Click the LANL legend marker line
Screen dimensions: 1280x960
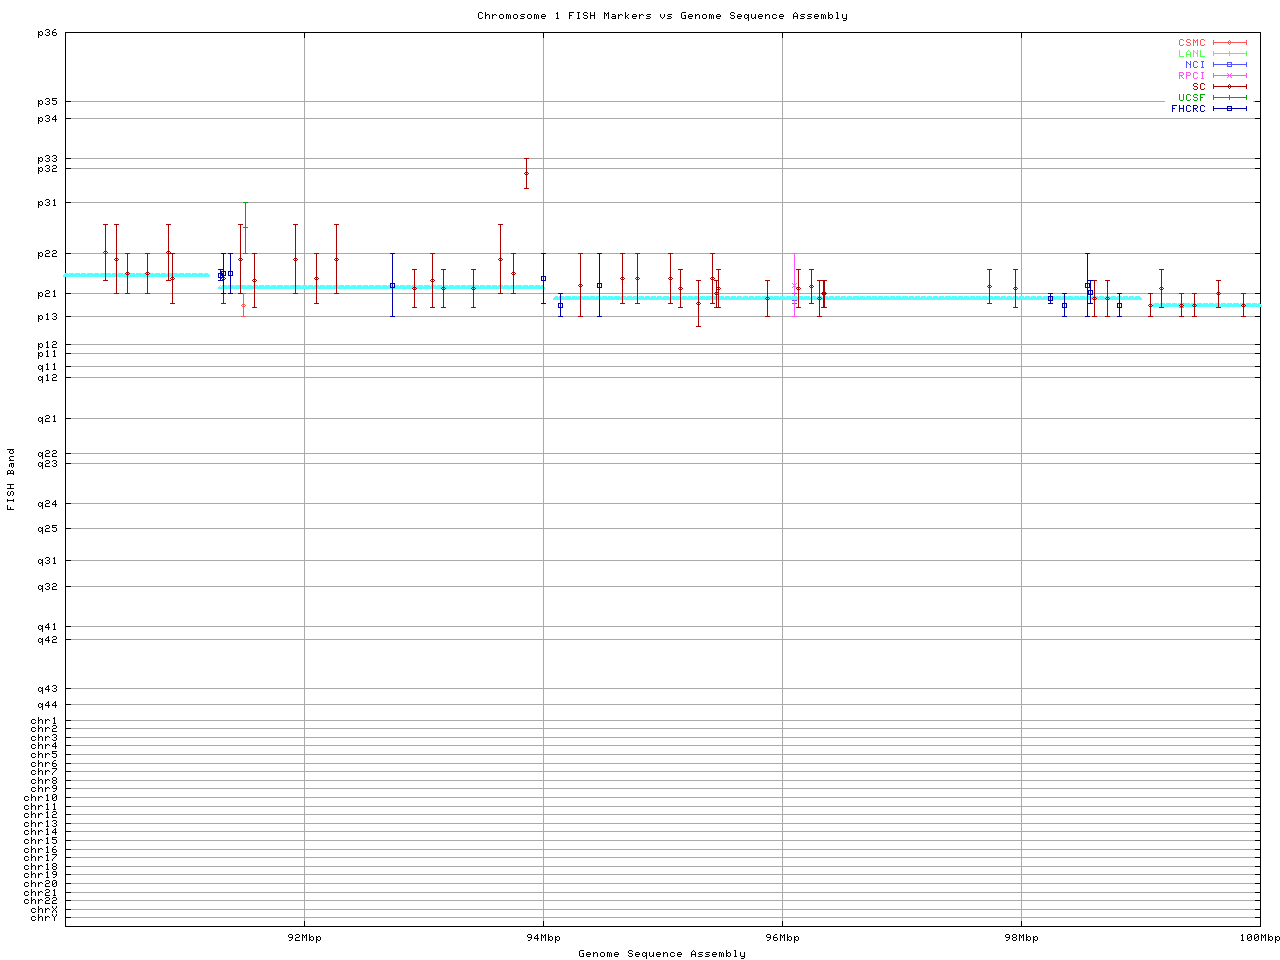1229,54
